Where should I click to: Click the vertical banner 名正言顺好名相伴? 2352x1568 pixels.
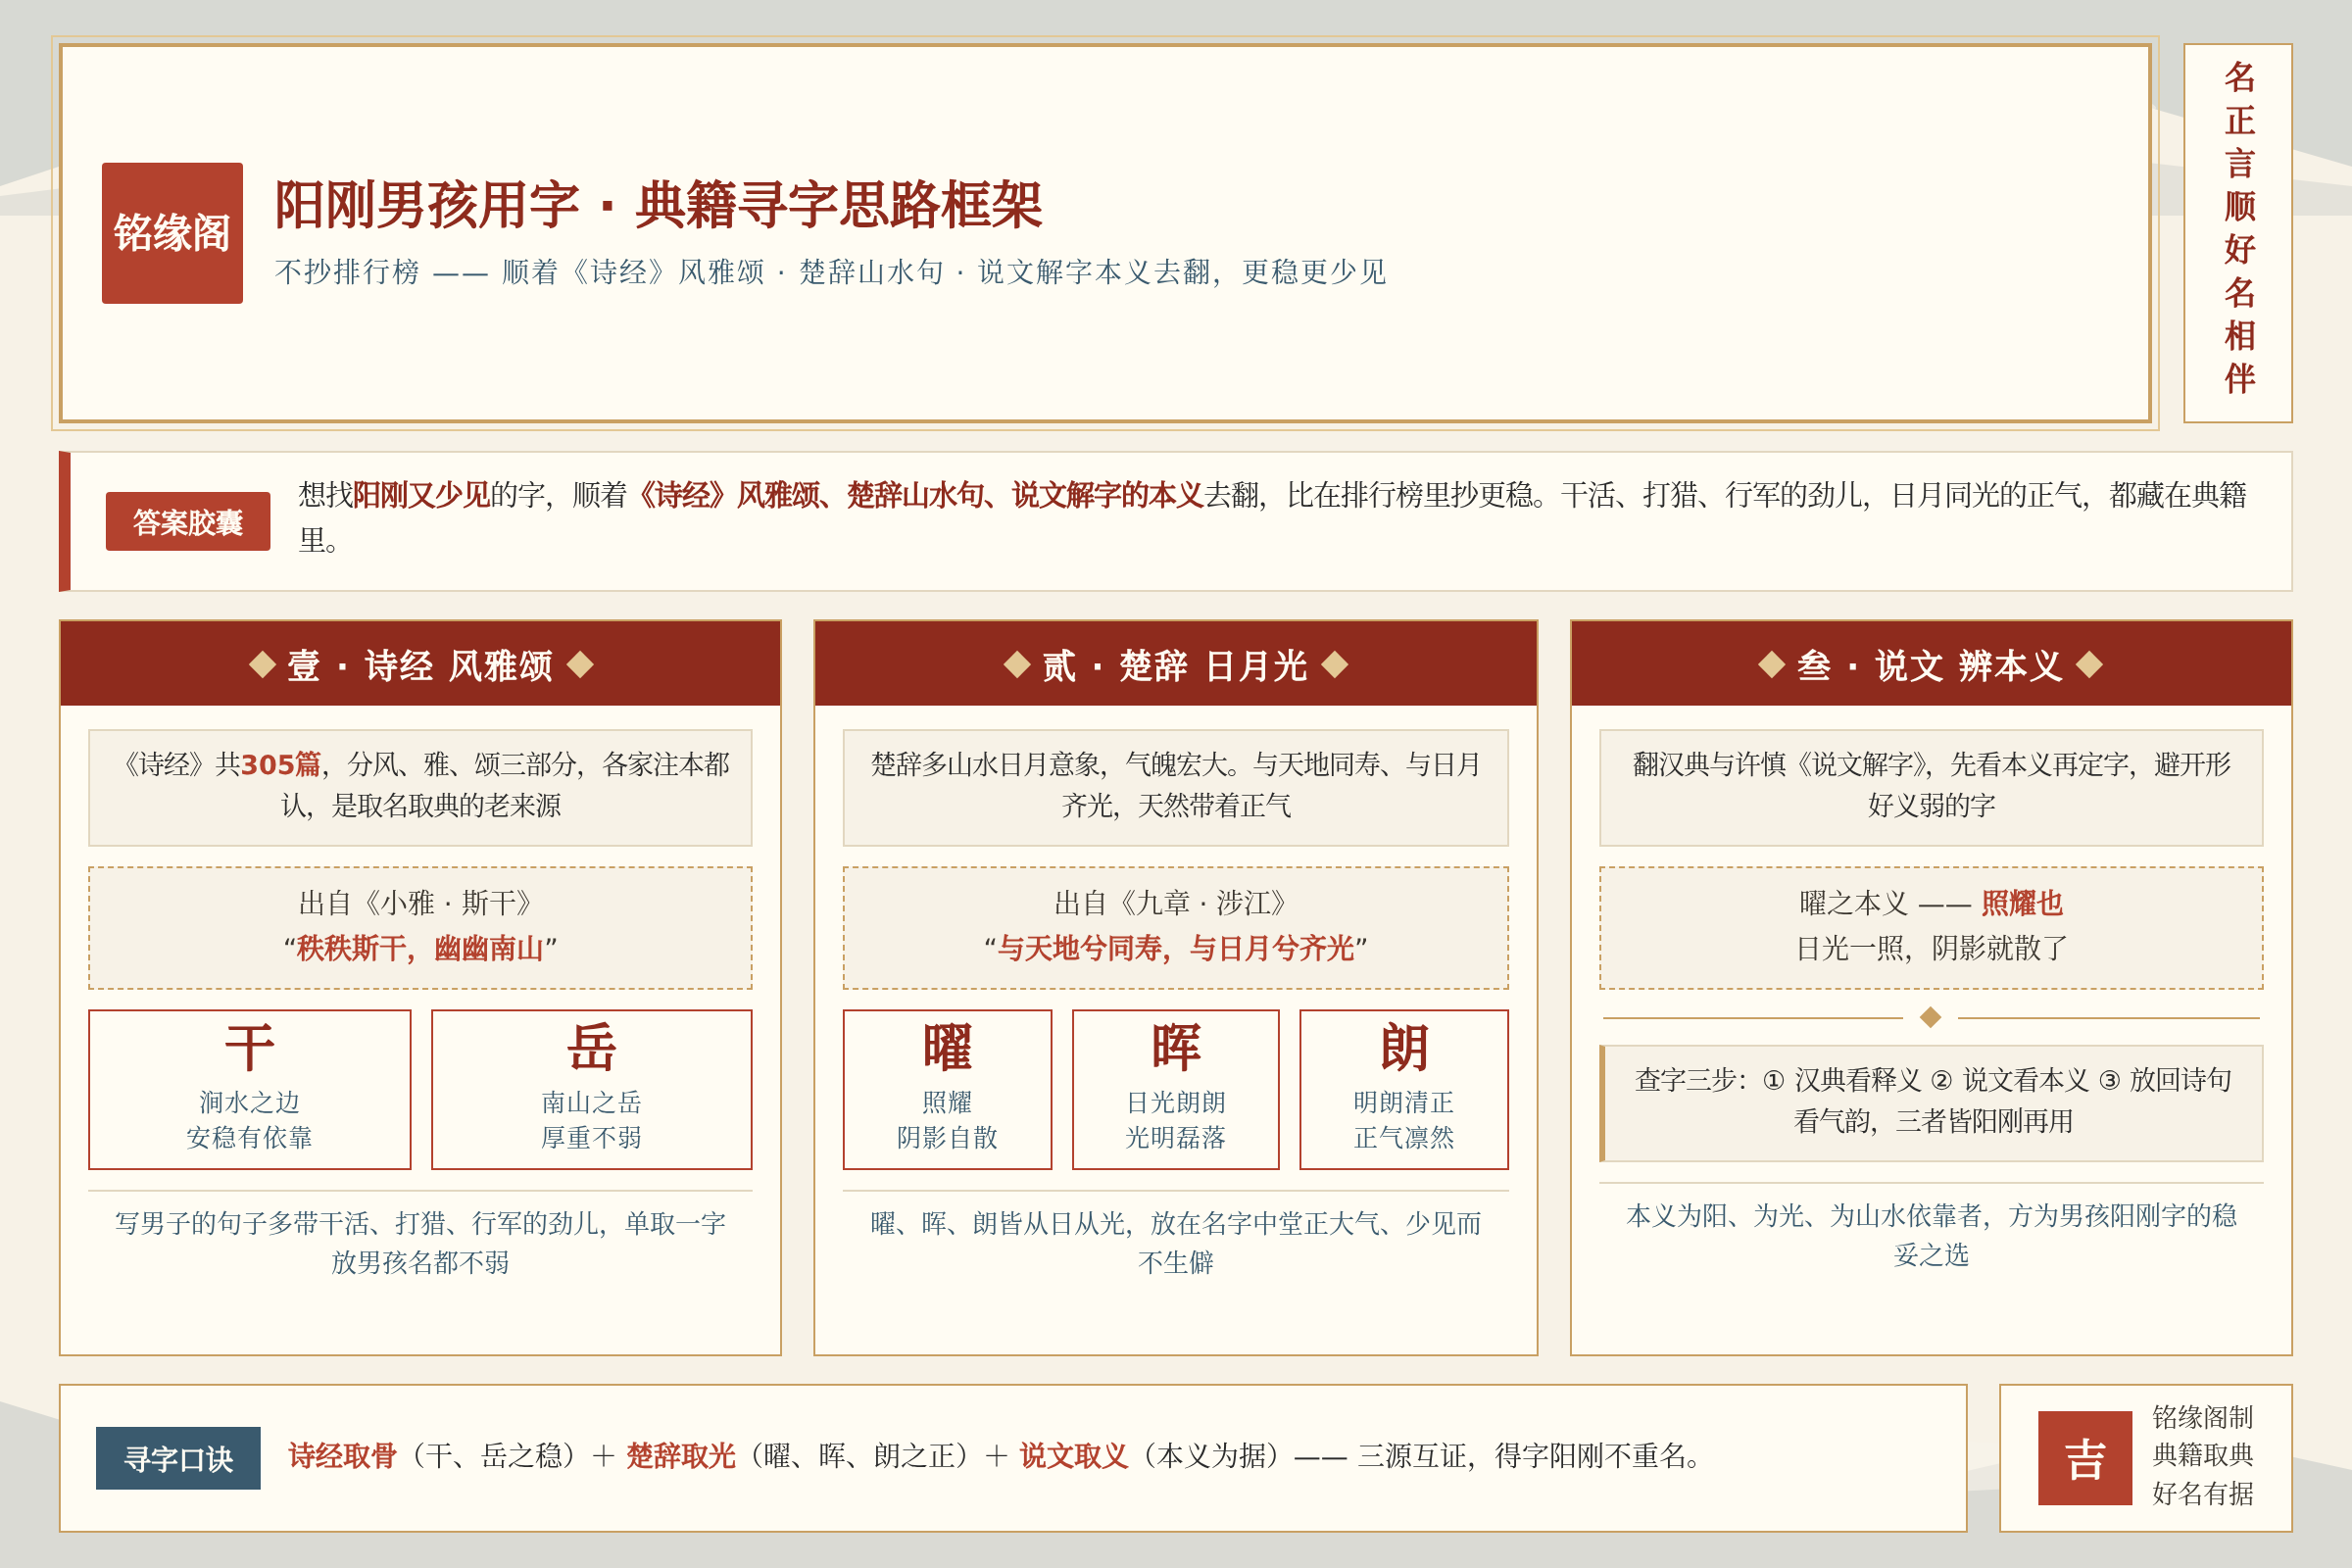tap(2238, 232)
